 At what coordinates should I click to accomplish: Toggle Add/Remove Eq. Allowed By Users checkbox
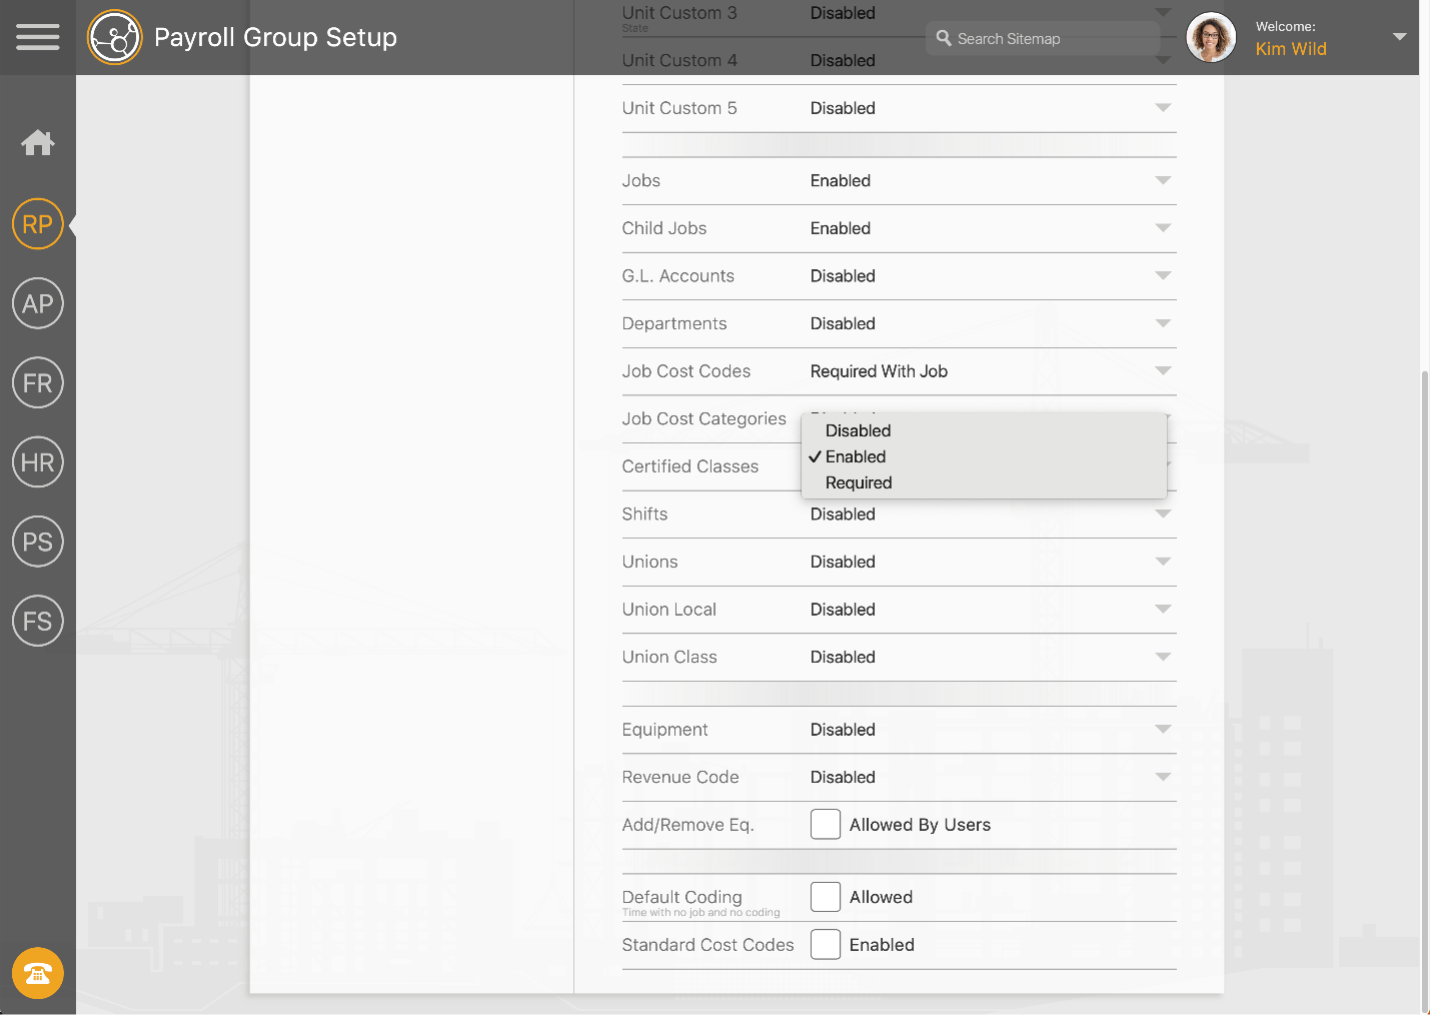pos(825,825)
